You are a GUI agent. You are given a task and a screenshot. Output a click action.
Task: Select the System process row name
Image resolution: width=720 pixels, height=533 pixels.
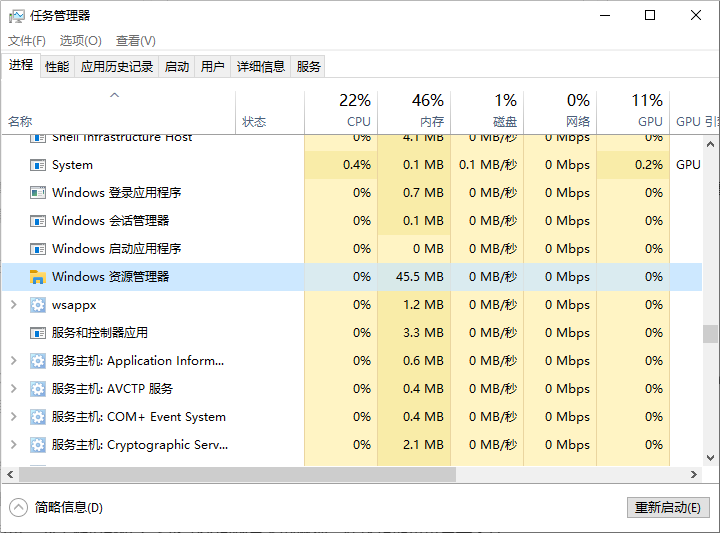72,165
